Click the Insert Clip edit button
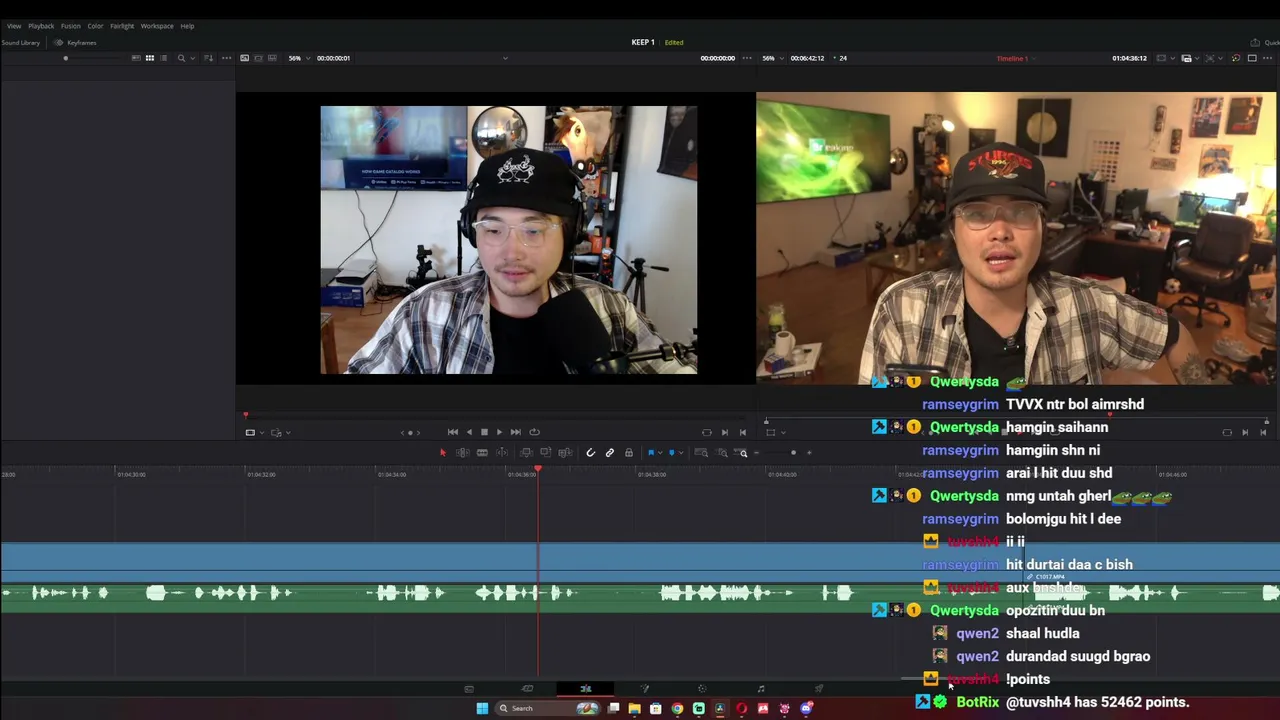This screenshot has width=1280, height=720. click(526, 453)
